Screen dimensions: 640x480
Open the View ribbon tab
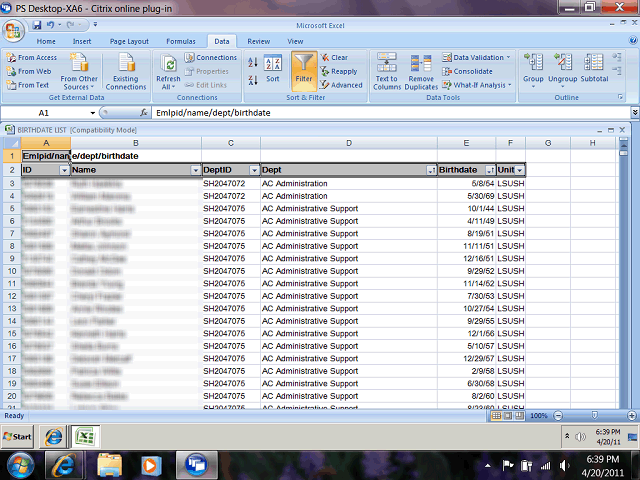[x=295, y=41]
